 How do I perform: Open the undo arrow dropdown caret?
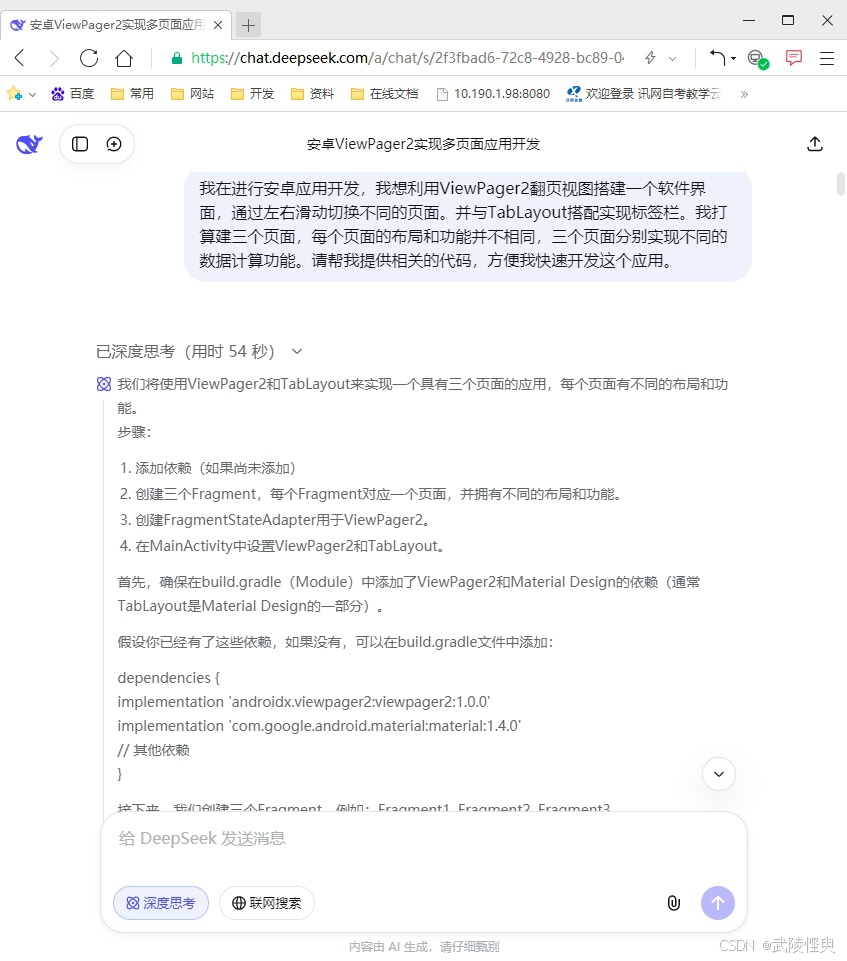(733, 59)
